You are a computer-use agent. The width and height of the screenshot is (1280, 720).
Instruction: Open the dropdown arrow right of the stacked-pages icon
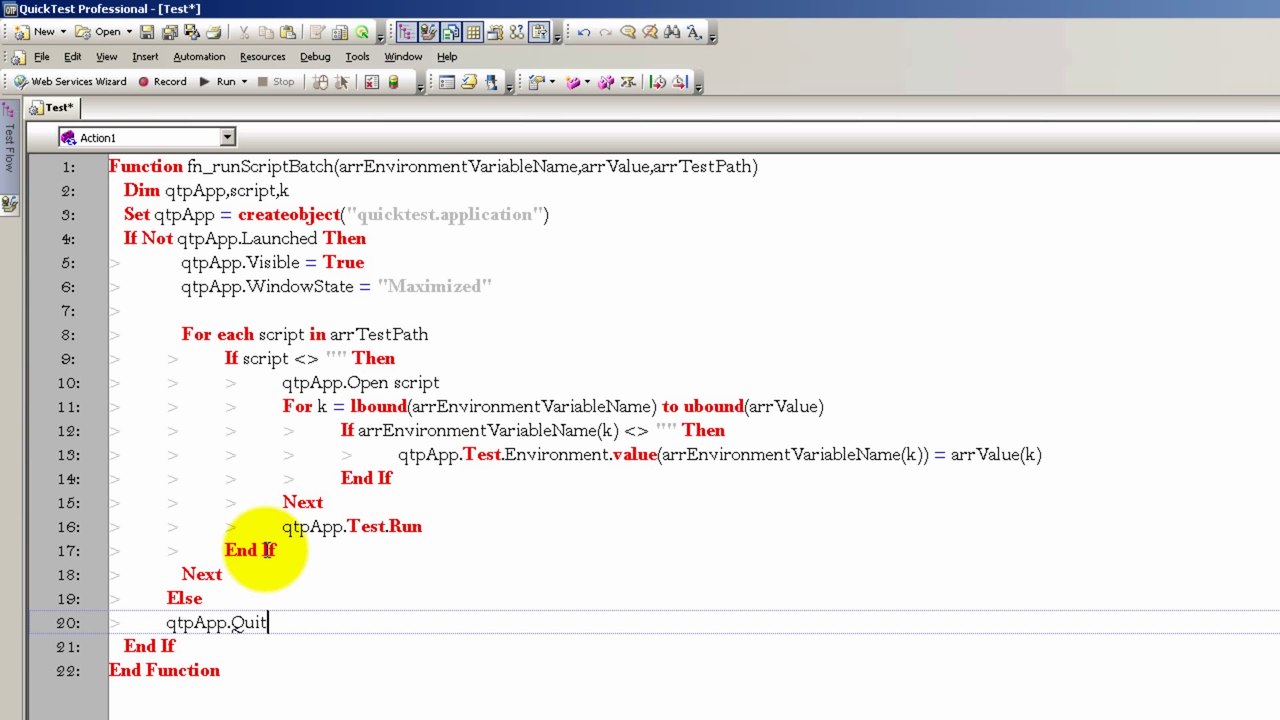coord(552,82)
